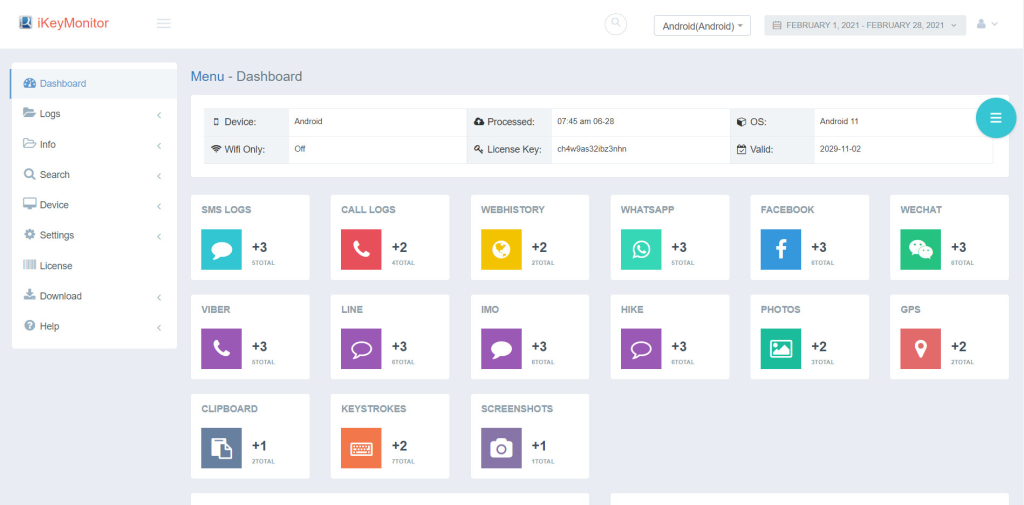Click the Menu breadcrumb link
This screenshot has width=1024, height=505.
coord(207,76)
